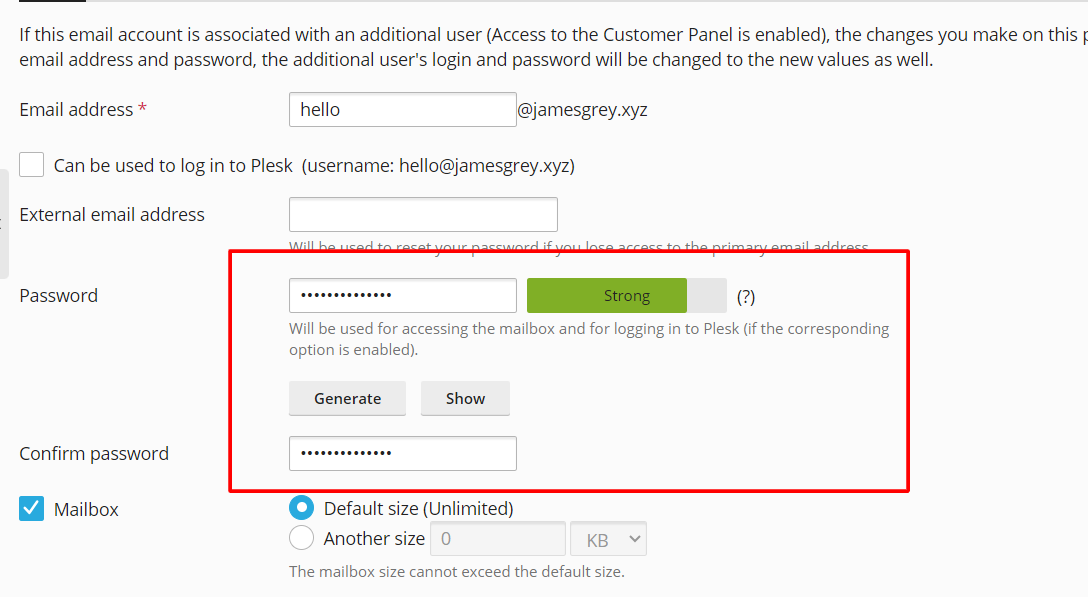Uncheck the Mailbox checkbox
This screenshot has height=597, width=1088.
pyautogui.click(x=31, y=509)
